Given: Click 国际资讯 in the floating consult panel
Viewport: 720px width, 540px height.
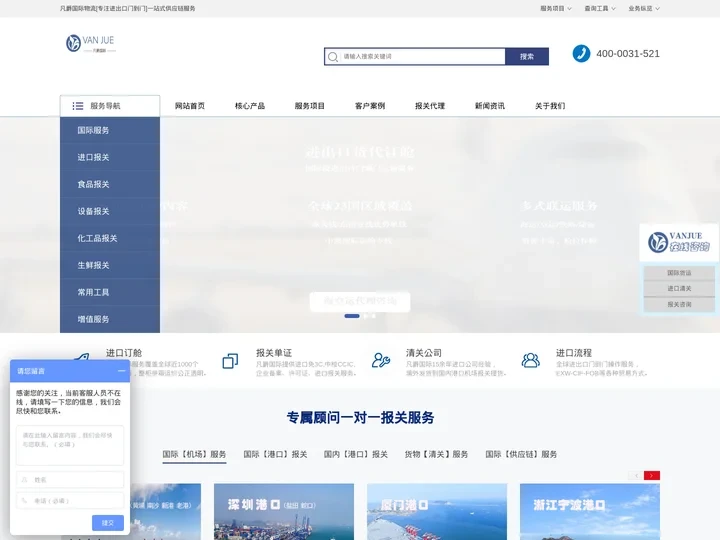Looking at the screenshot, I should pyautogui.click(x=679, y=273).
